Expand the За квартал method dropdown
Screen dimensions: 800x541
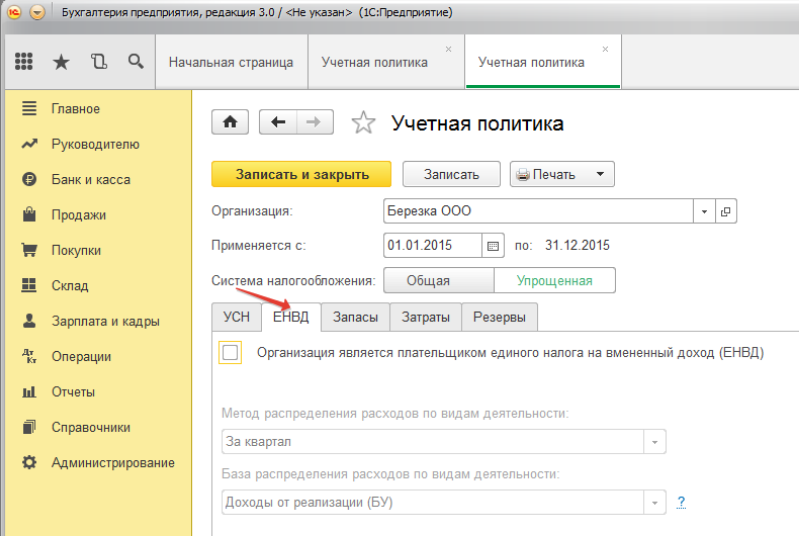click(x=654, y=442)
